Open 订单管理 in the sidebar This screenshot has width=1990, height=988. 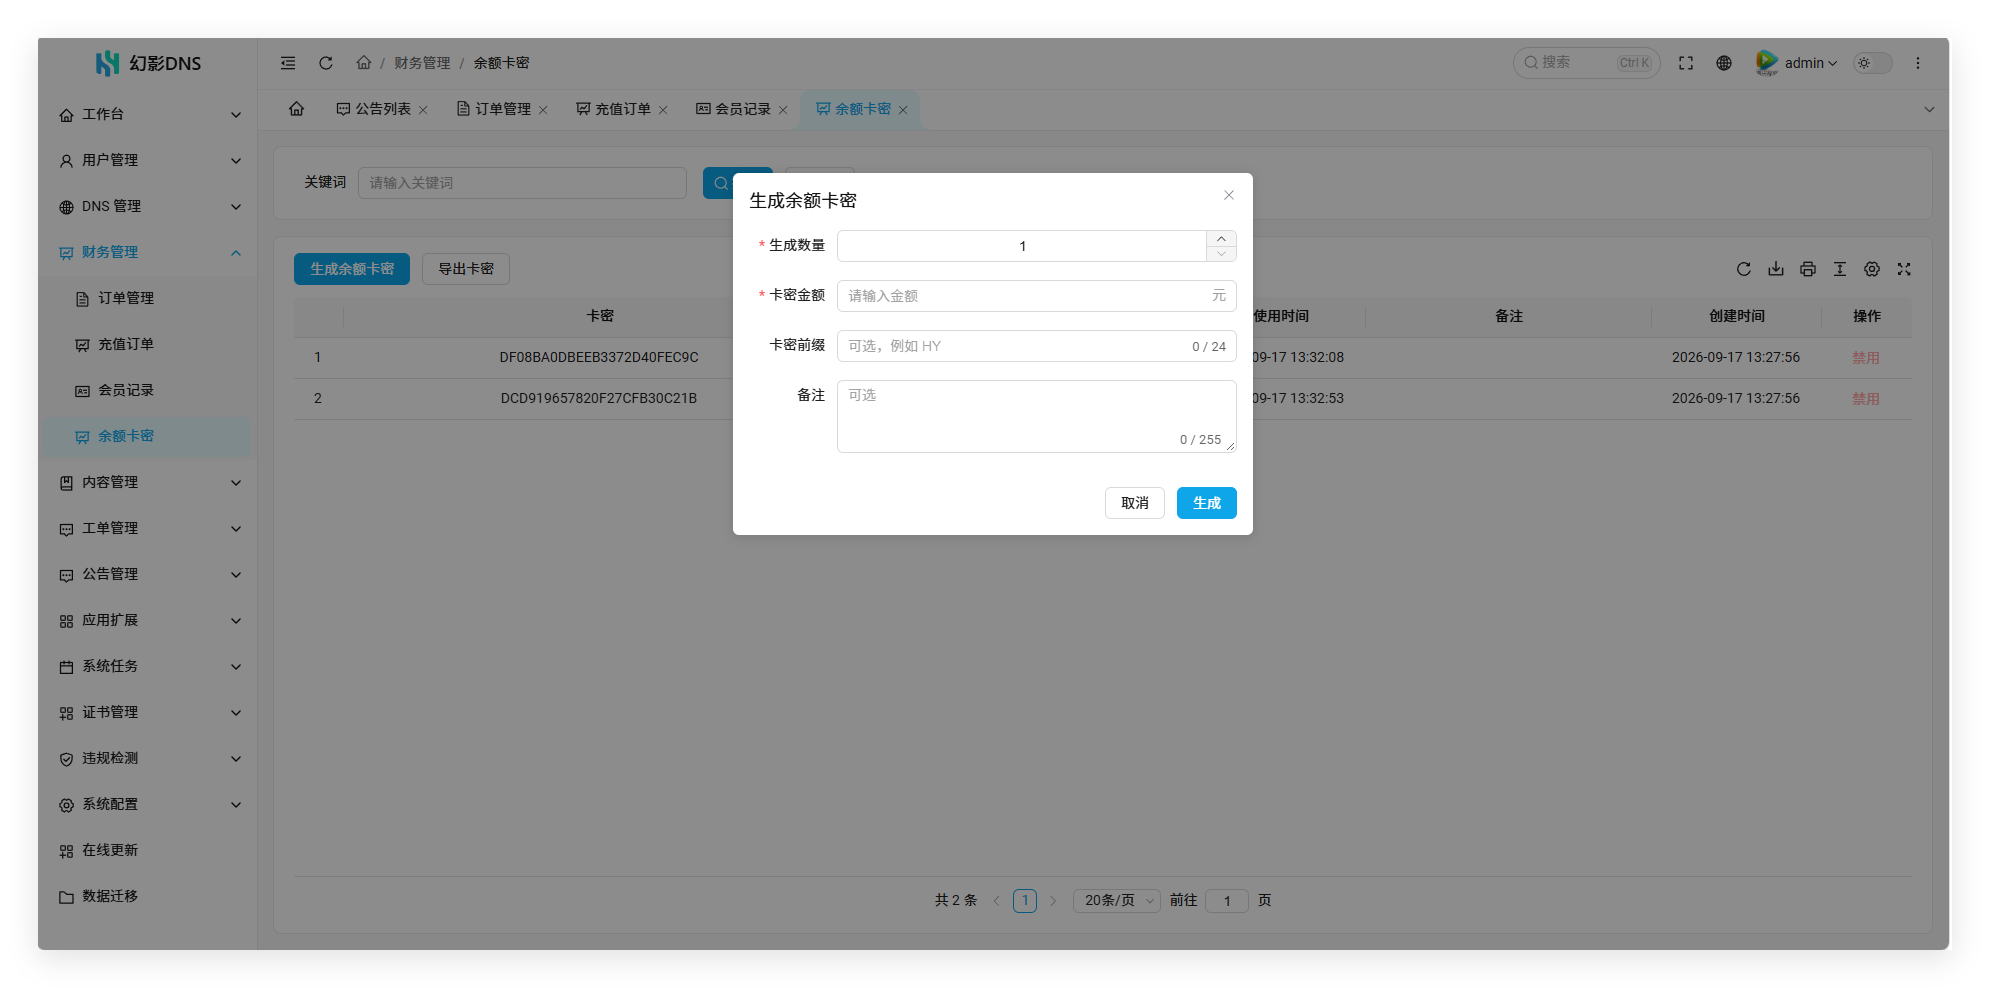pos(149,299)
